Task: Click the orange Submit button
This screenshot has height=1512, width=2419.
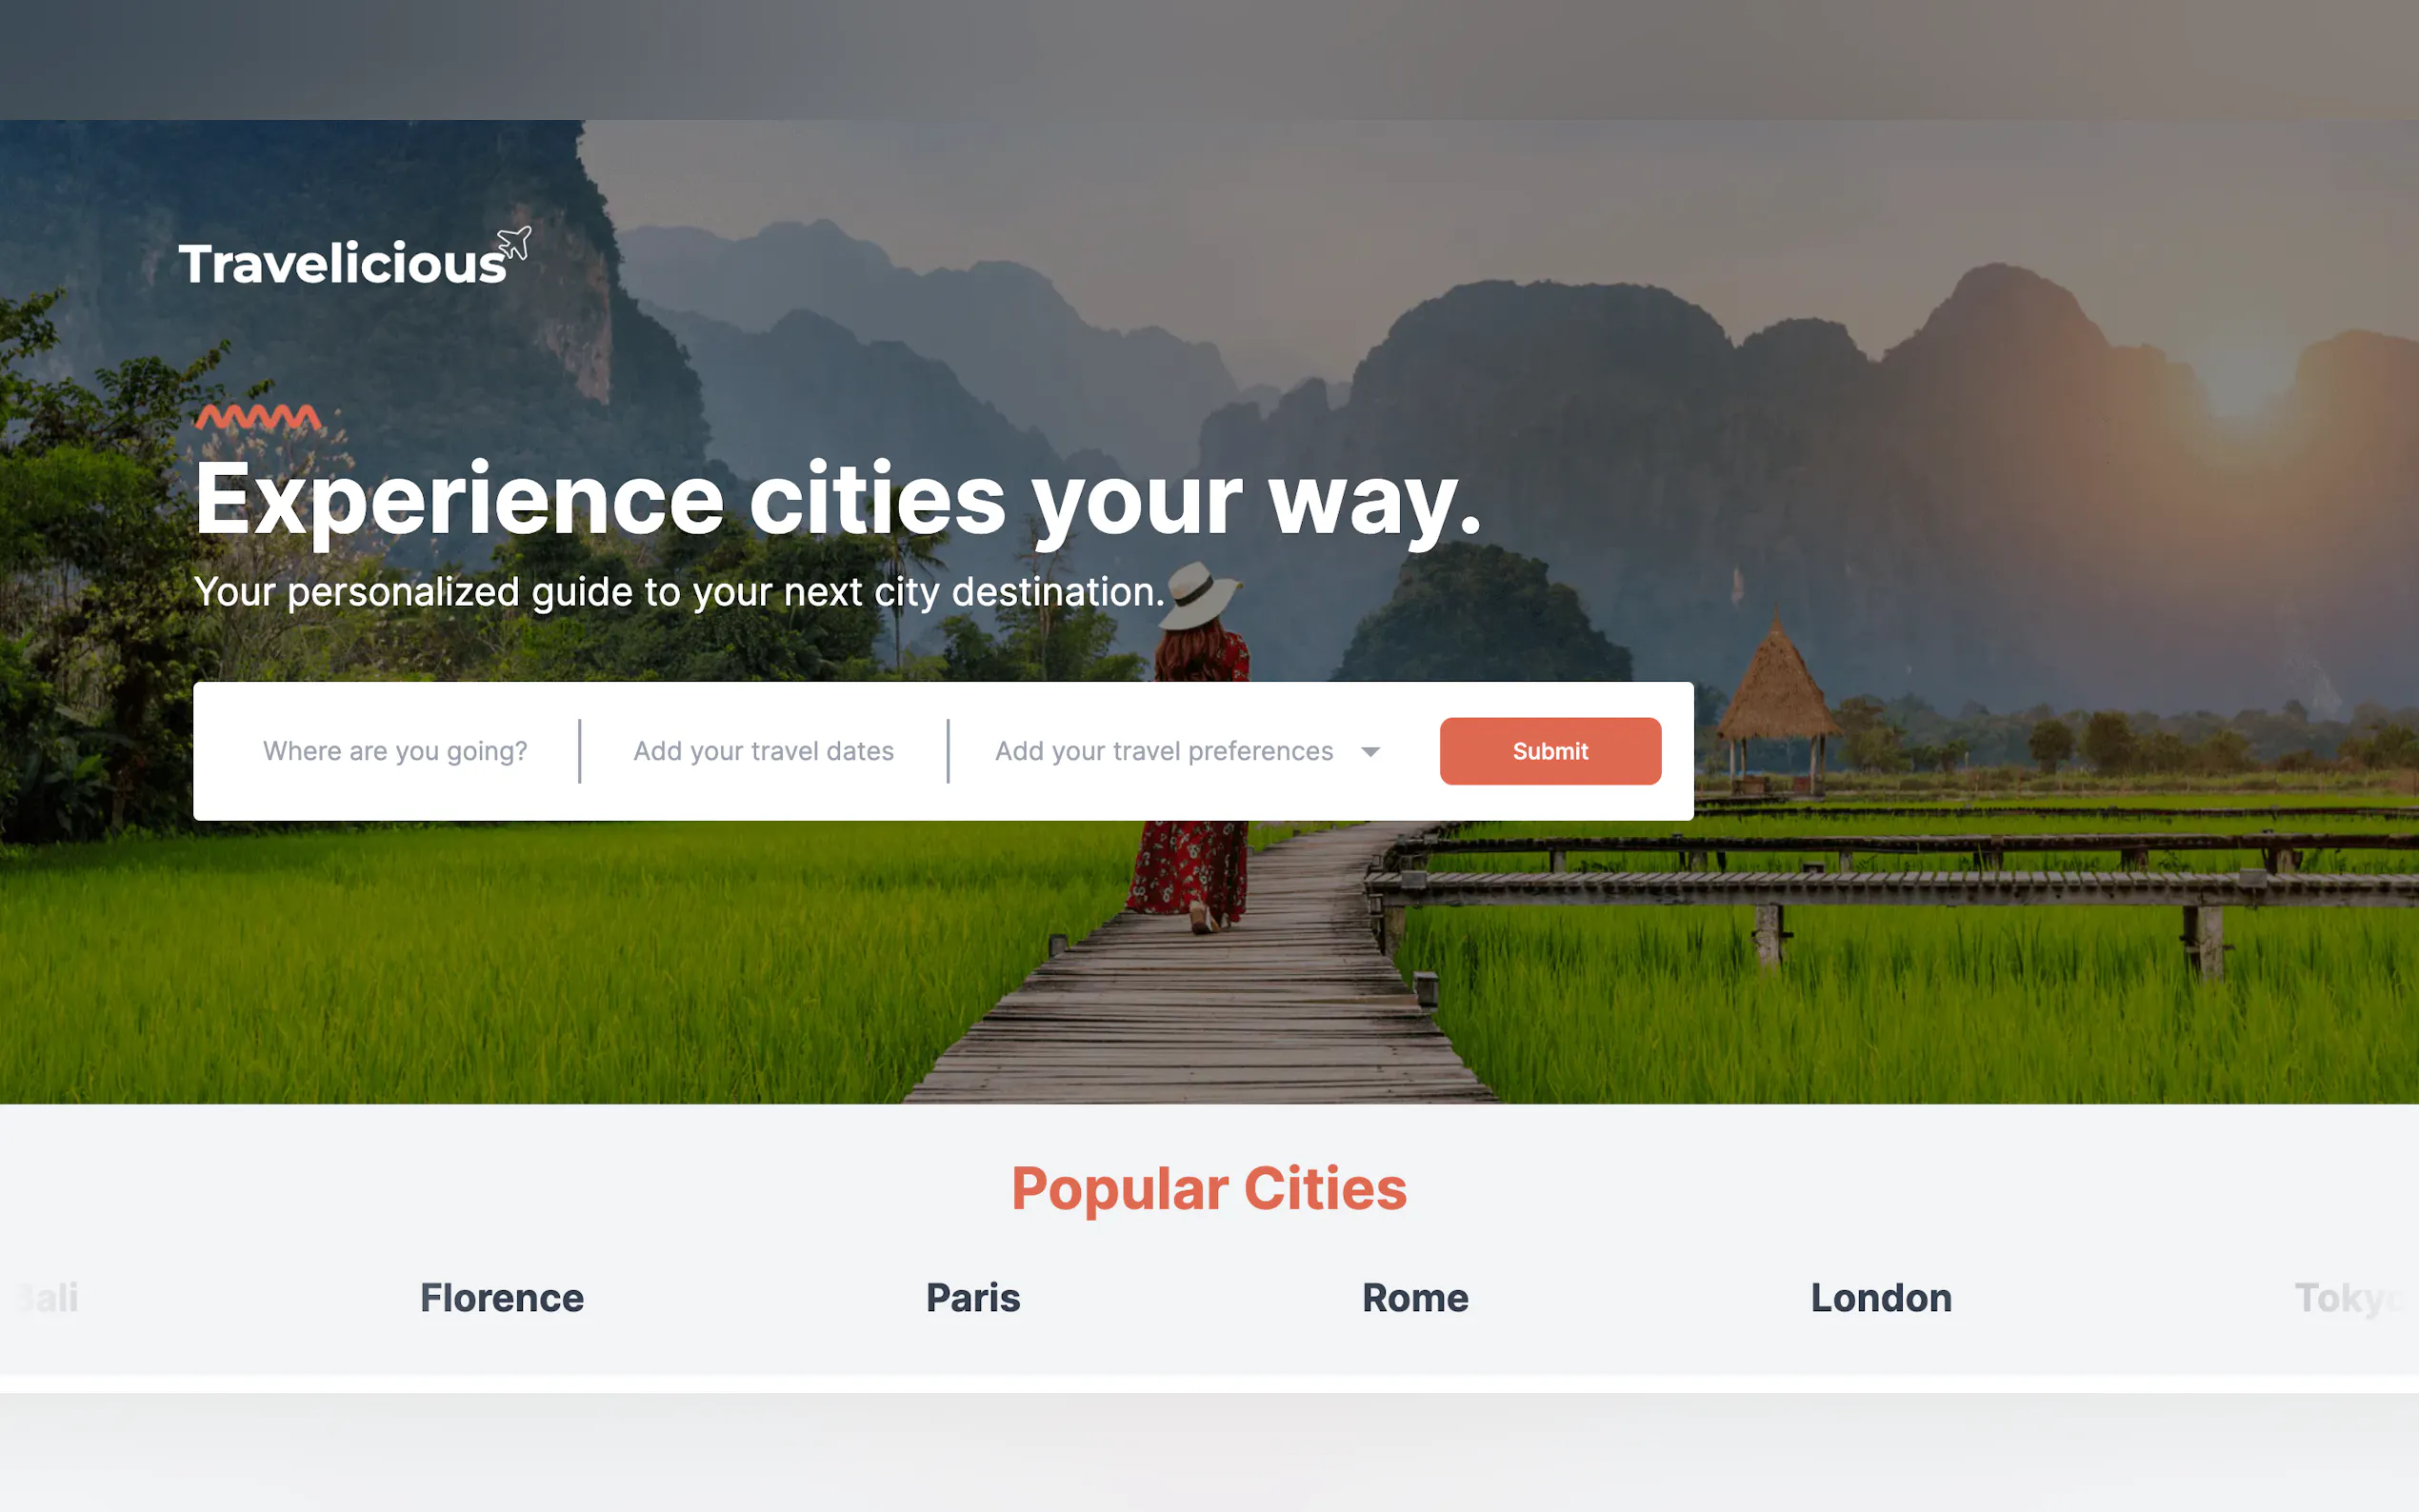Action: (1550, 751)
